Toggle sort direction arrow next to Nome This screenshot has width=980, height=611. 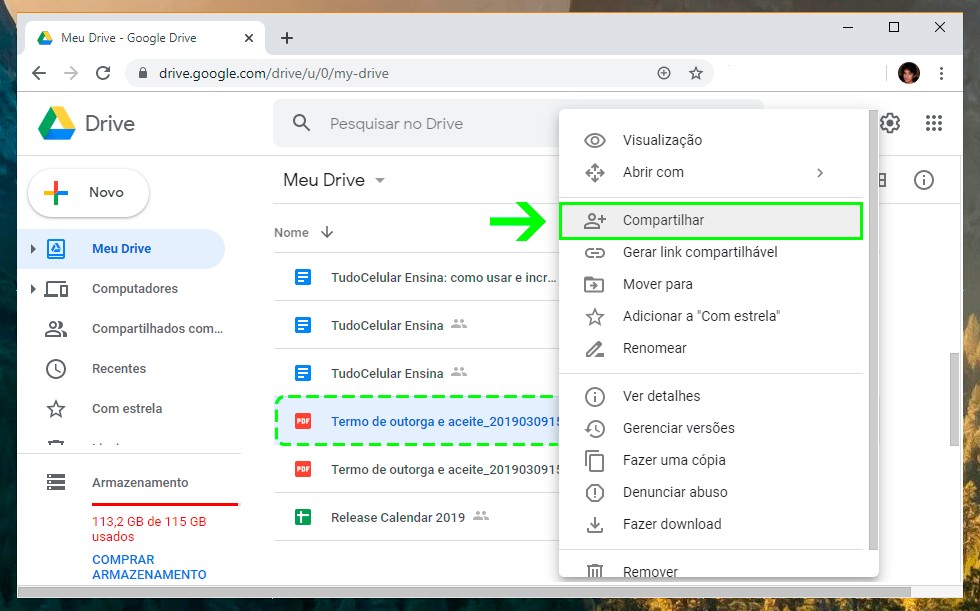(x=327, y=232)
